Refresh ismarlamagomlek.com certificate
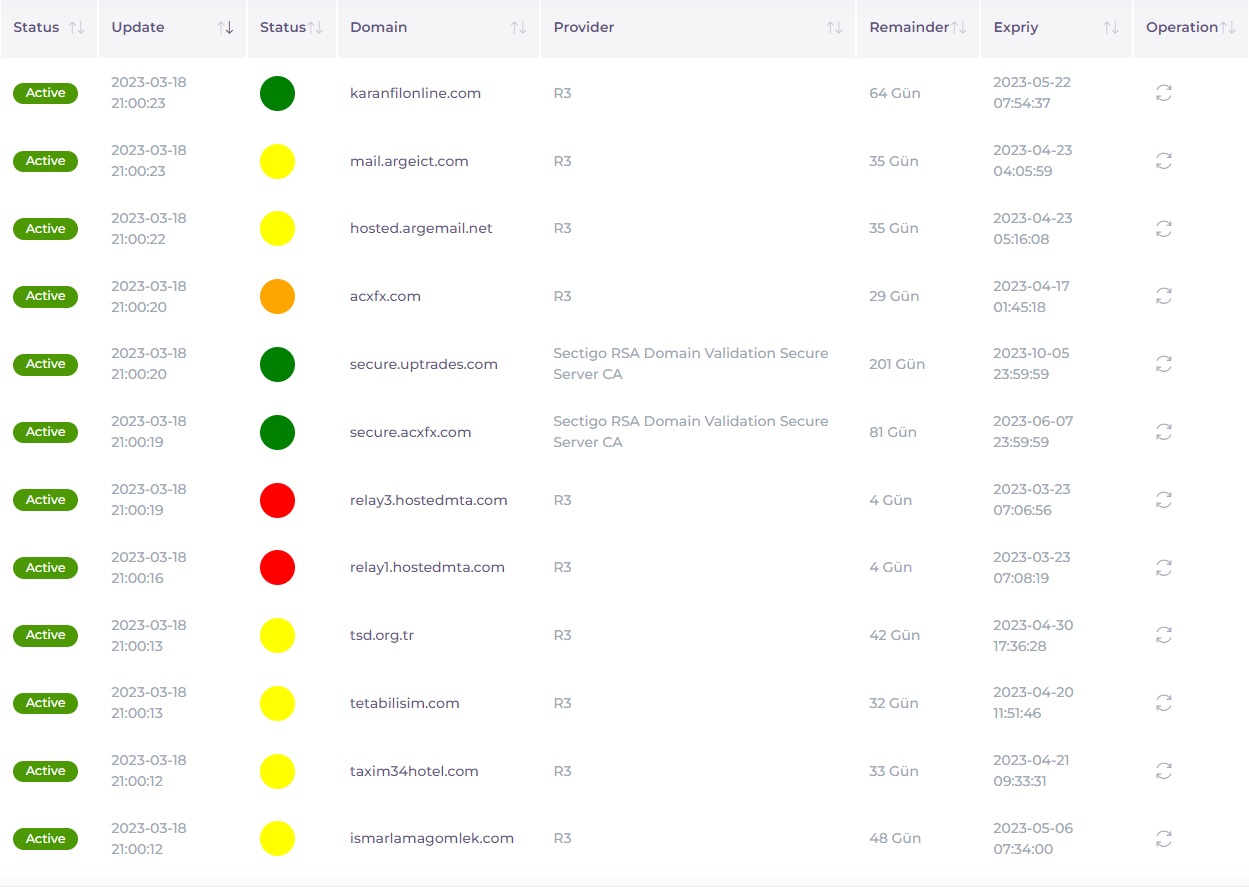Viewport: 1249px width, 888px height. coord(1163,838)
